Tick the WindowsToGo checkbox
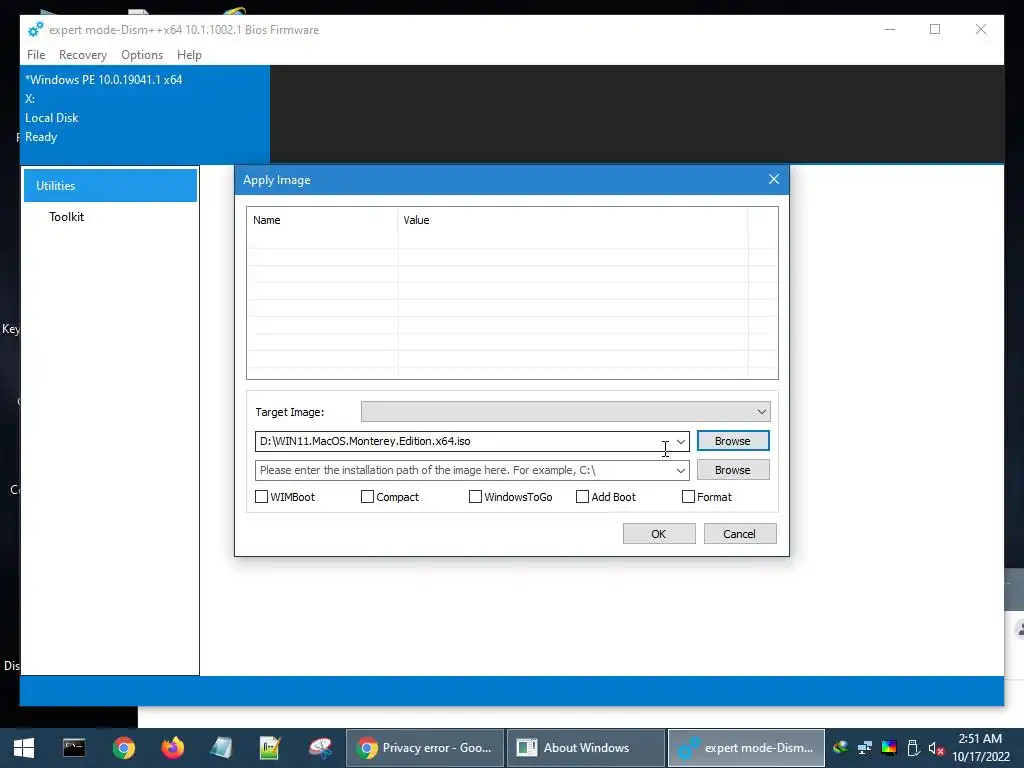Image resolution: width=1024 pixels, height=768 pixels. pos(475,497)
